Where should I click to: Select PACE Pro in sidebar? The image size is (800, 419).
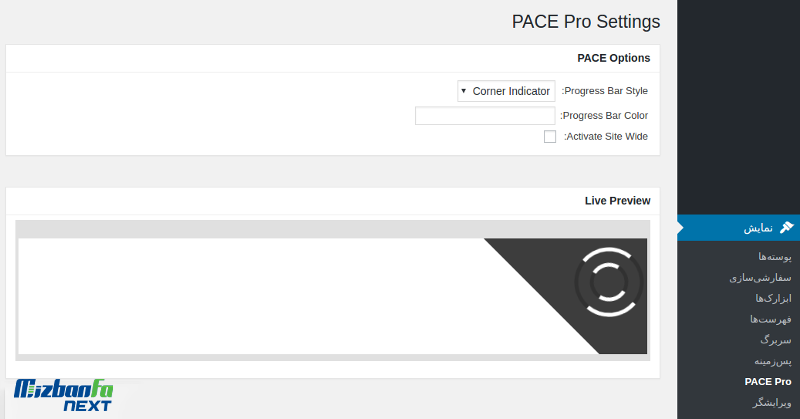coord(768,382)
